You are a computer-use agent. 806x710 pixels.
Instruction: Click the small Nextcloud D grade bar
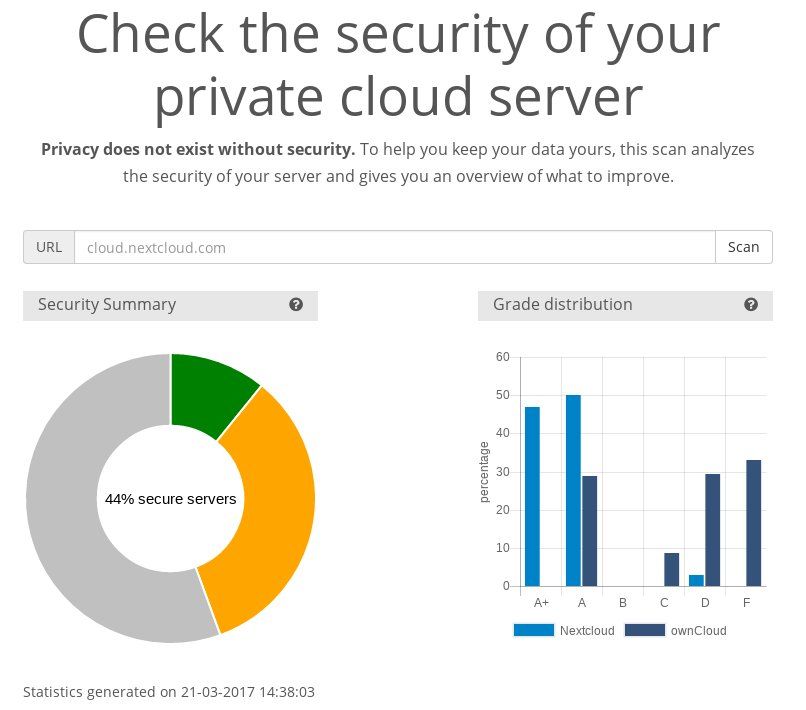point(696,580)
